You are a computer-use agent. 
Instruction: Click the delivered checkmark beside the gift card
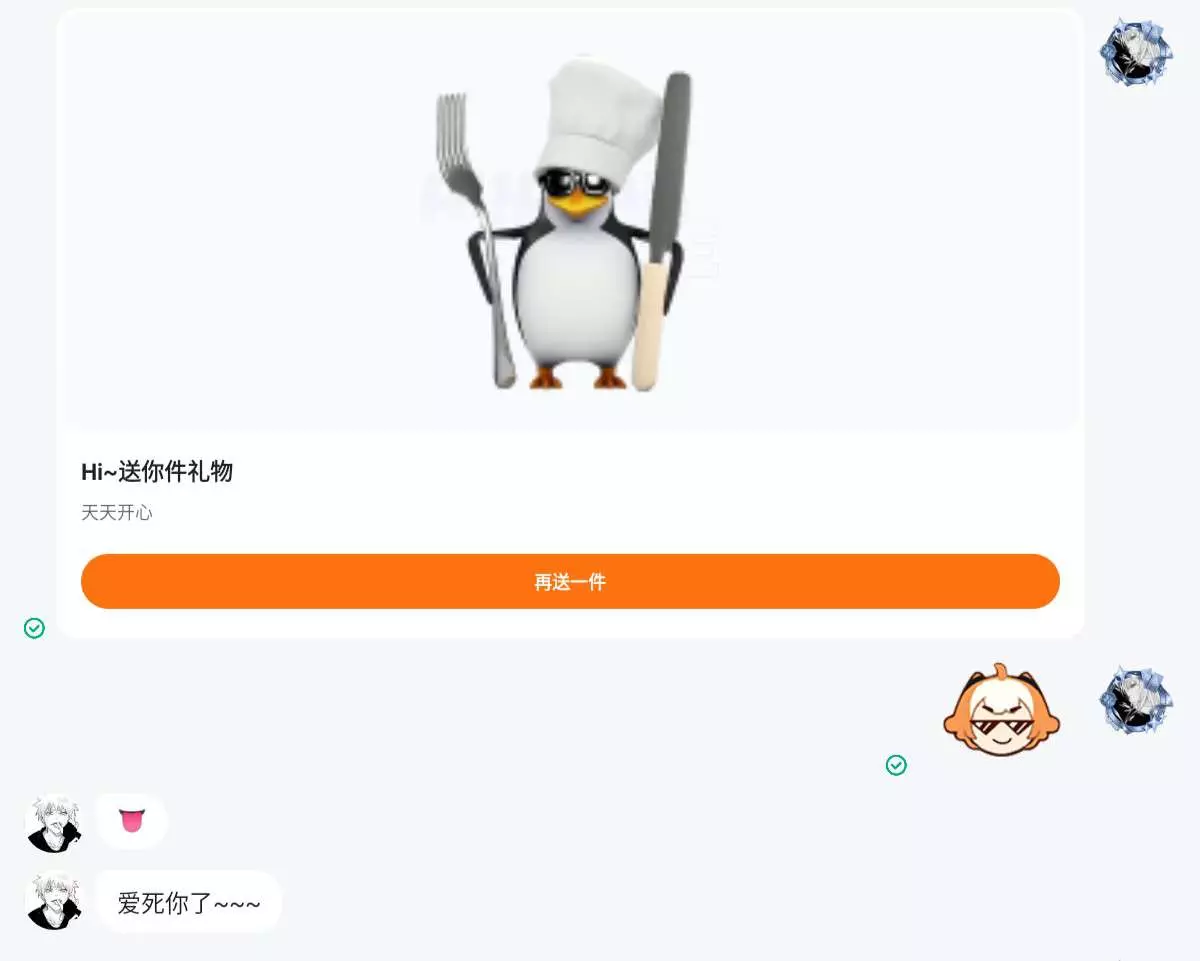34,628
